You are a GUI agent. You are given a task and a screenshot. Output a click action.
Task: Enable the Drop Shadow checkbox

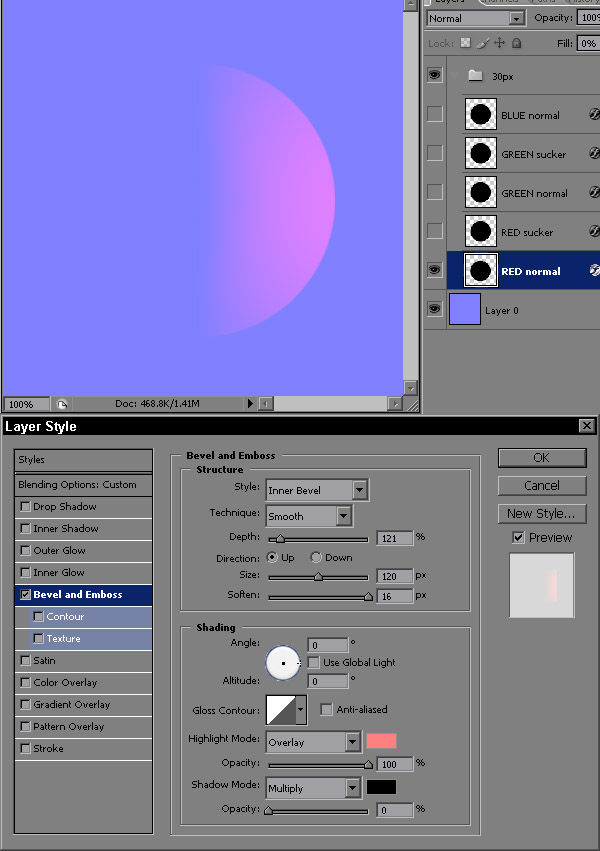[25, 507]
